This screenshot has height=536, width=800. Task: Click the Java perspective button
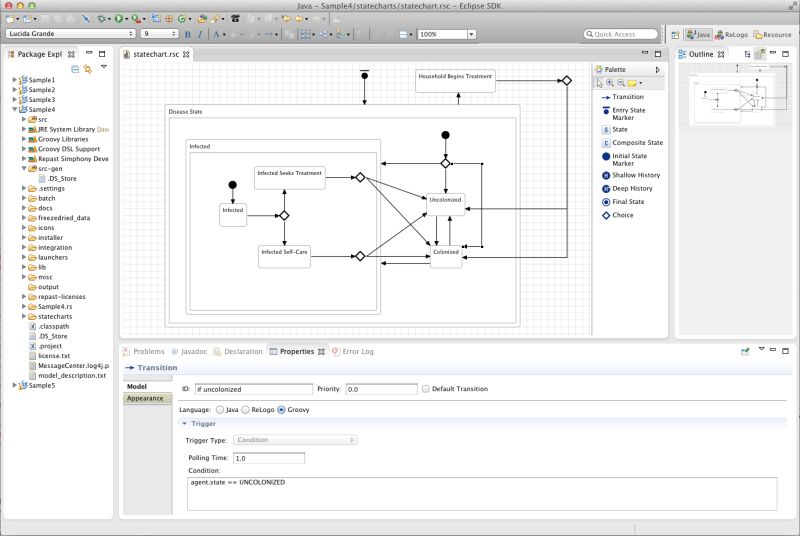coord(698,35)
